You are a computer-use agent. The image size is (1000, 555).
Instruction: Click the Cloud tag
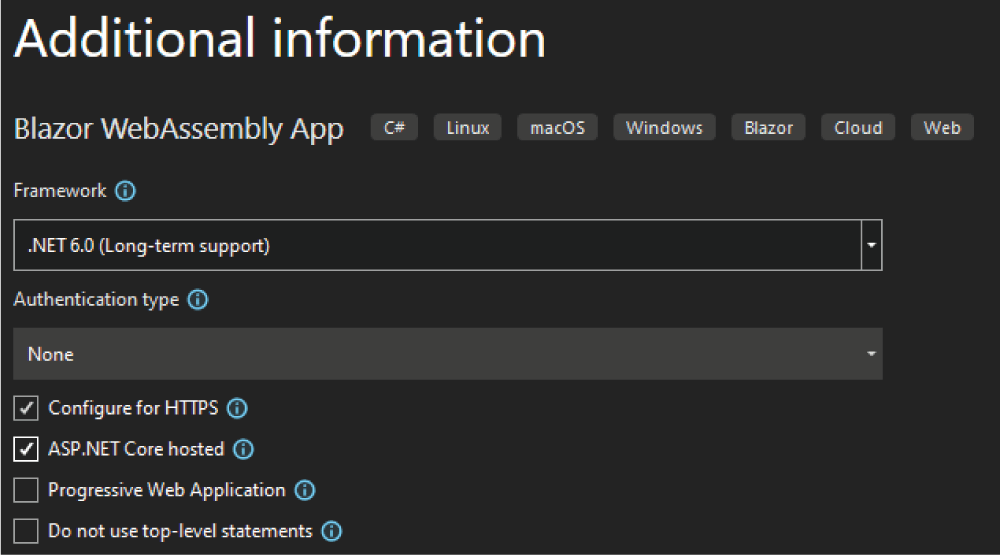pyautogui.click(x=858, y=127)
